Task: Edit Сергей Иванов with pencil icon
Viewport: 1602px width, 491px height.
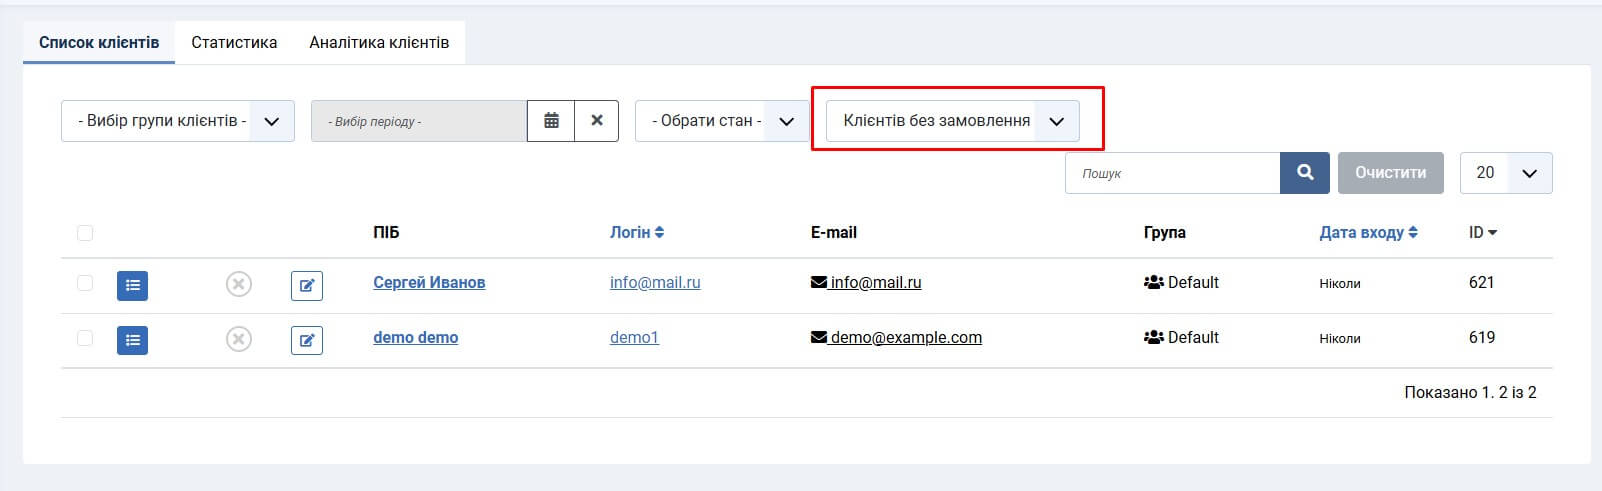Action: [x=307, y=286]
